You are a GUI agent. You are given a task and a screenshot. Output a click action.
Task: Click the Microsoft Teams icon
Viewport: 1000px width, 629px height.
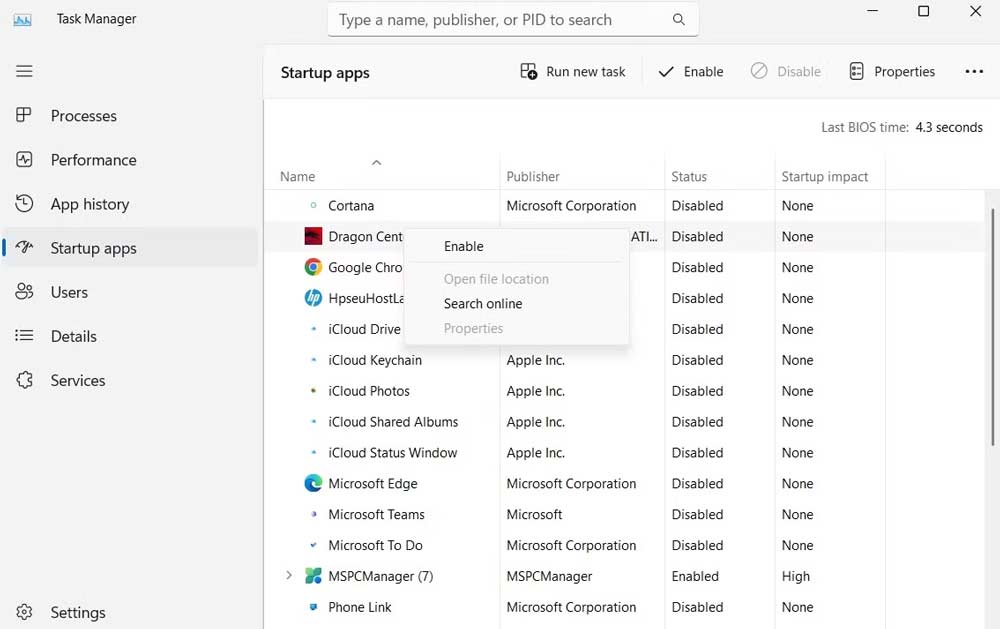(313, 514)
